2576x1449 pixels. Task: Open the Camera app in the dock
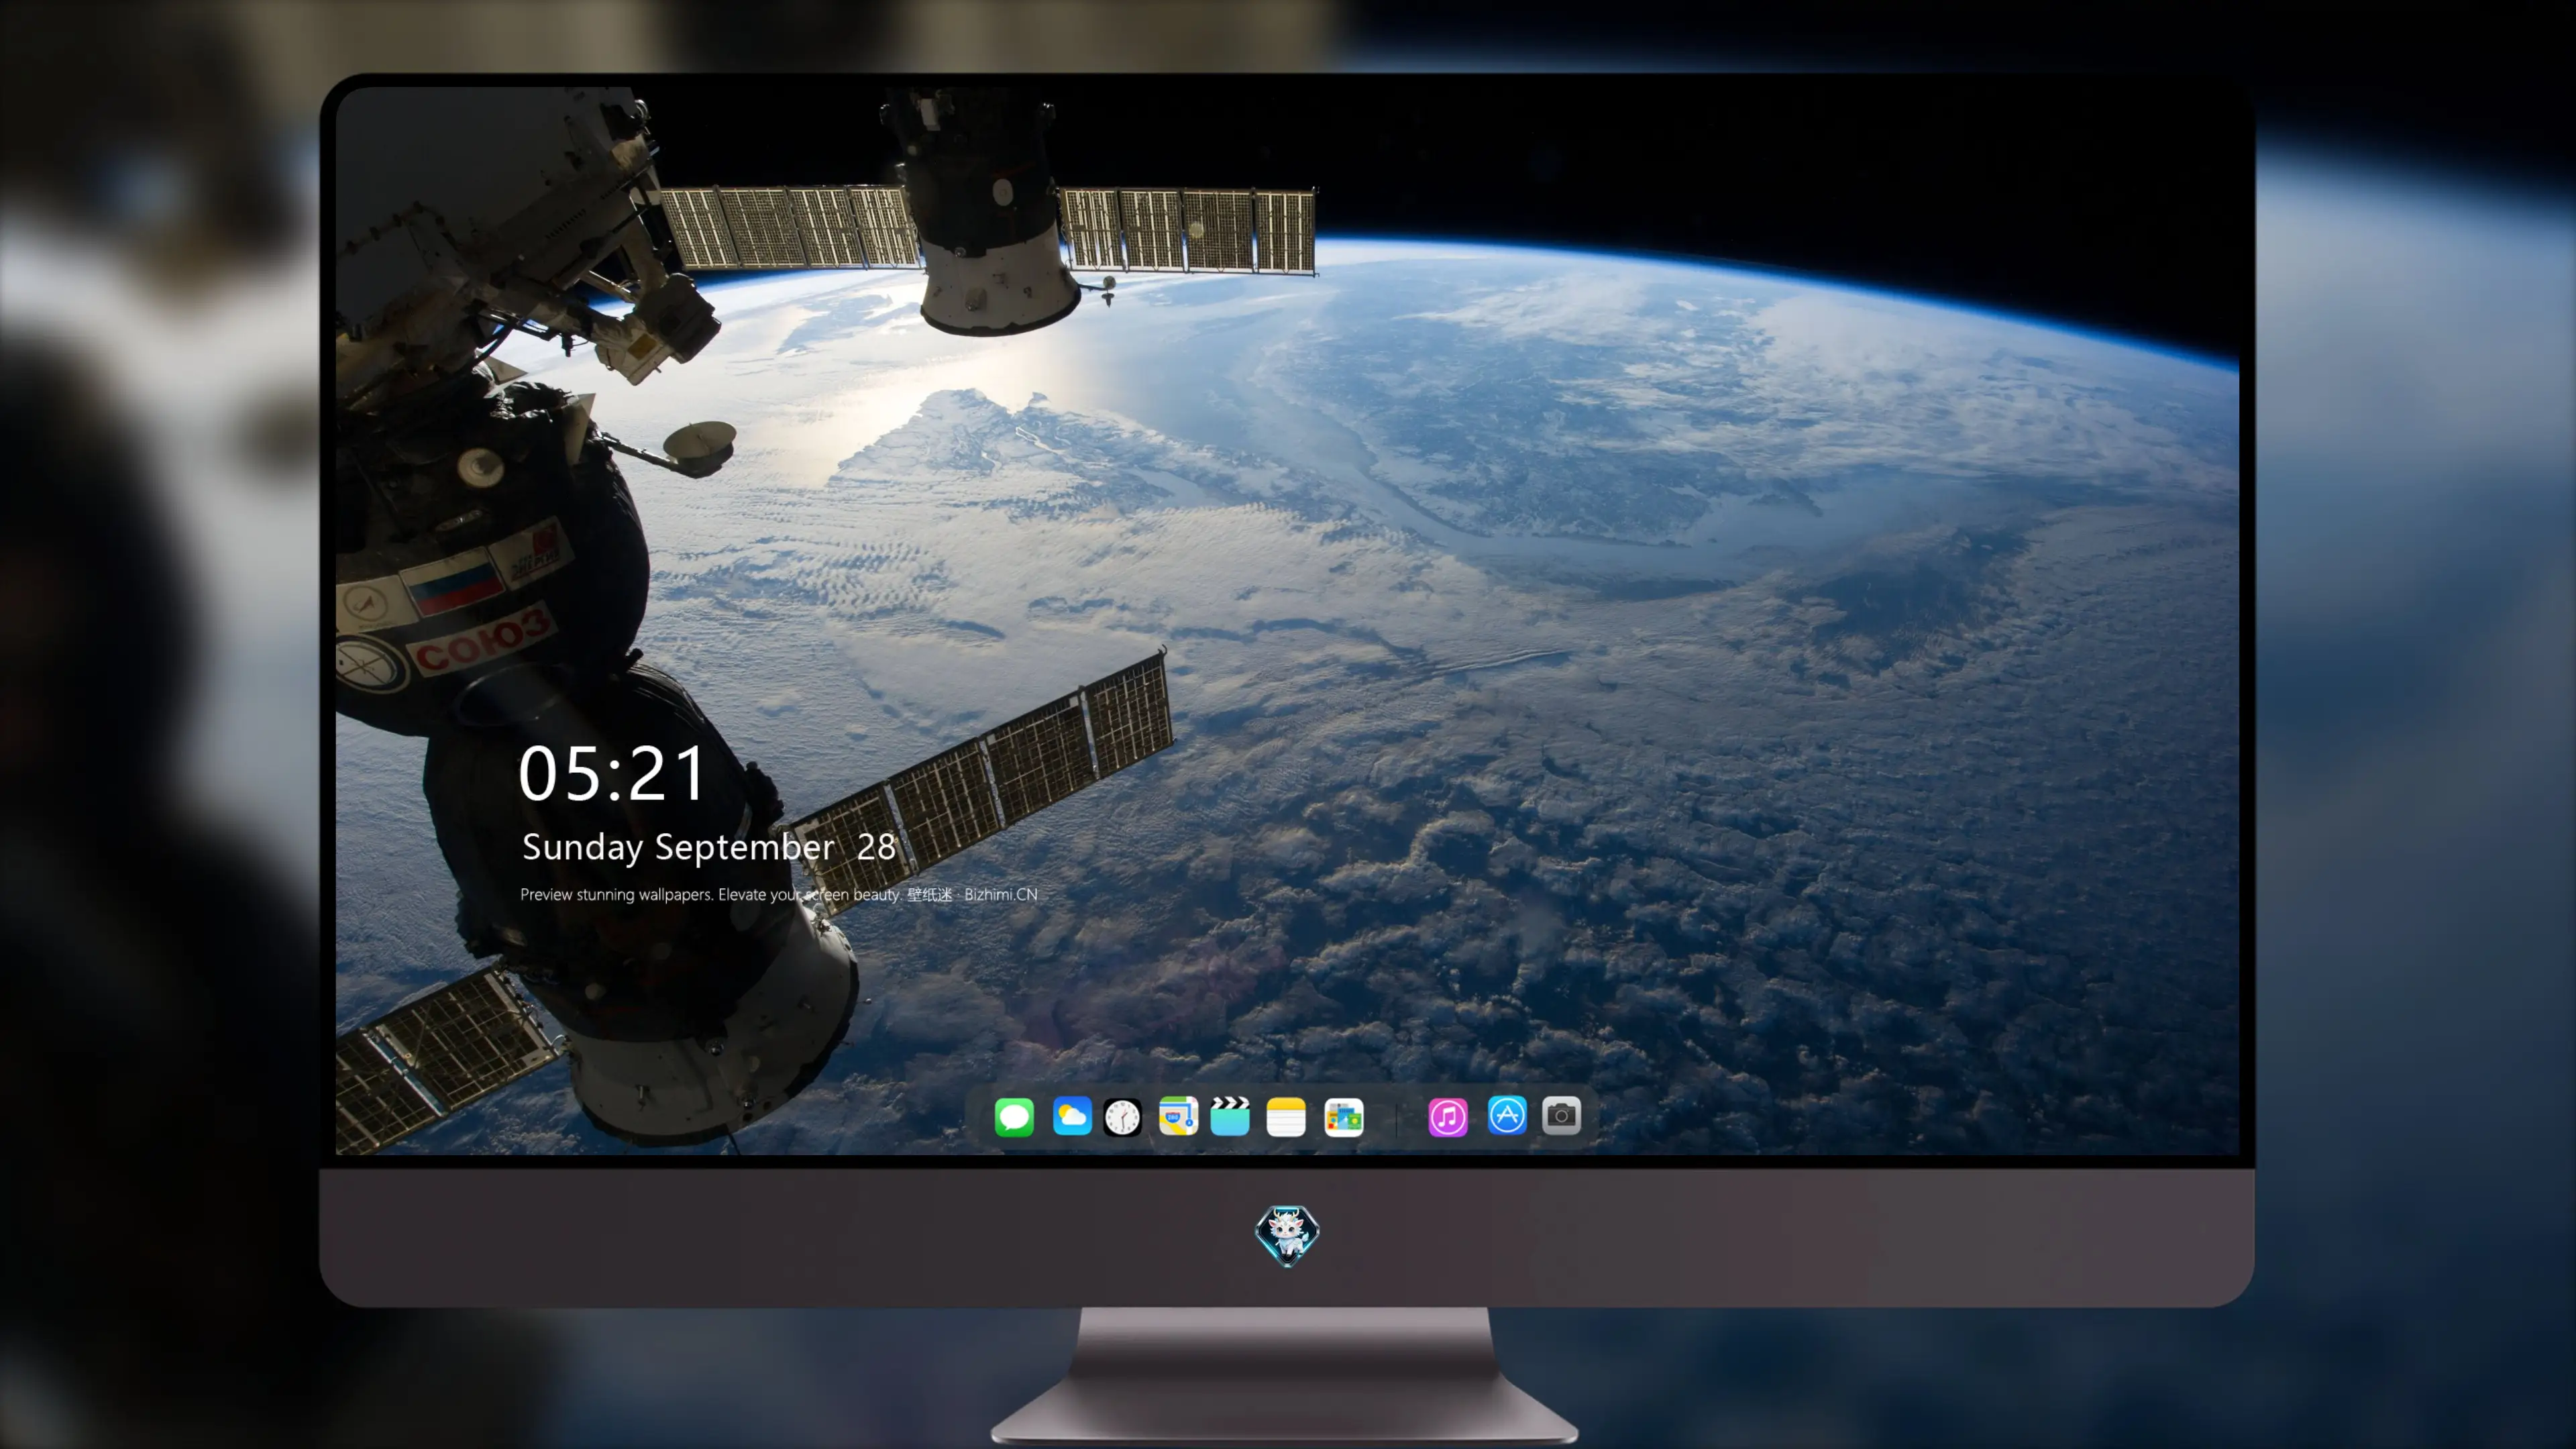[x=1561, y=1115]
